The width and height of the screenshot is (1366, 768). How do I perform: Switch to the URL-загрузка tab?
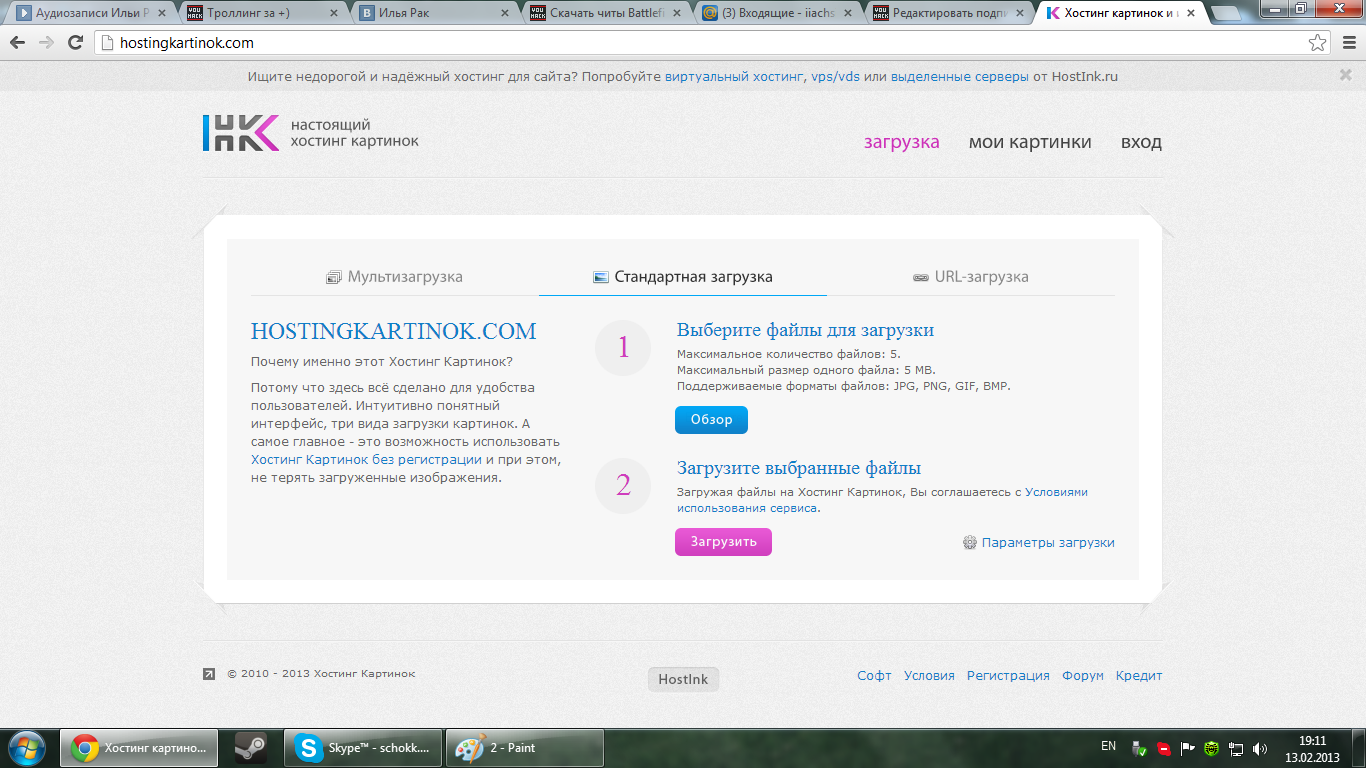971,277
